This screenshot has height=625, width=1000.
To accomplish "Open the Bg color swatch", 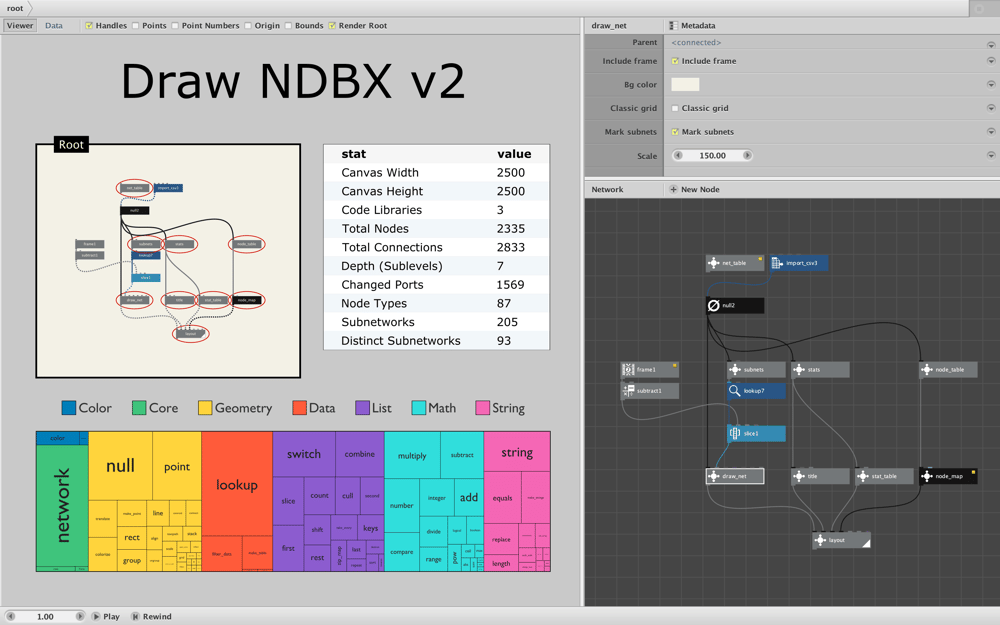I will tap(685, 84).
